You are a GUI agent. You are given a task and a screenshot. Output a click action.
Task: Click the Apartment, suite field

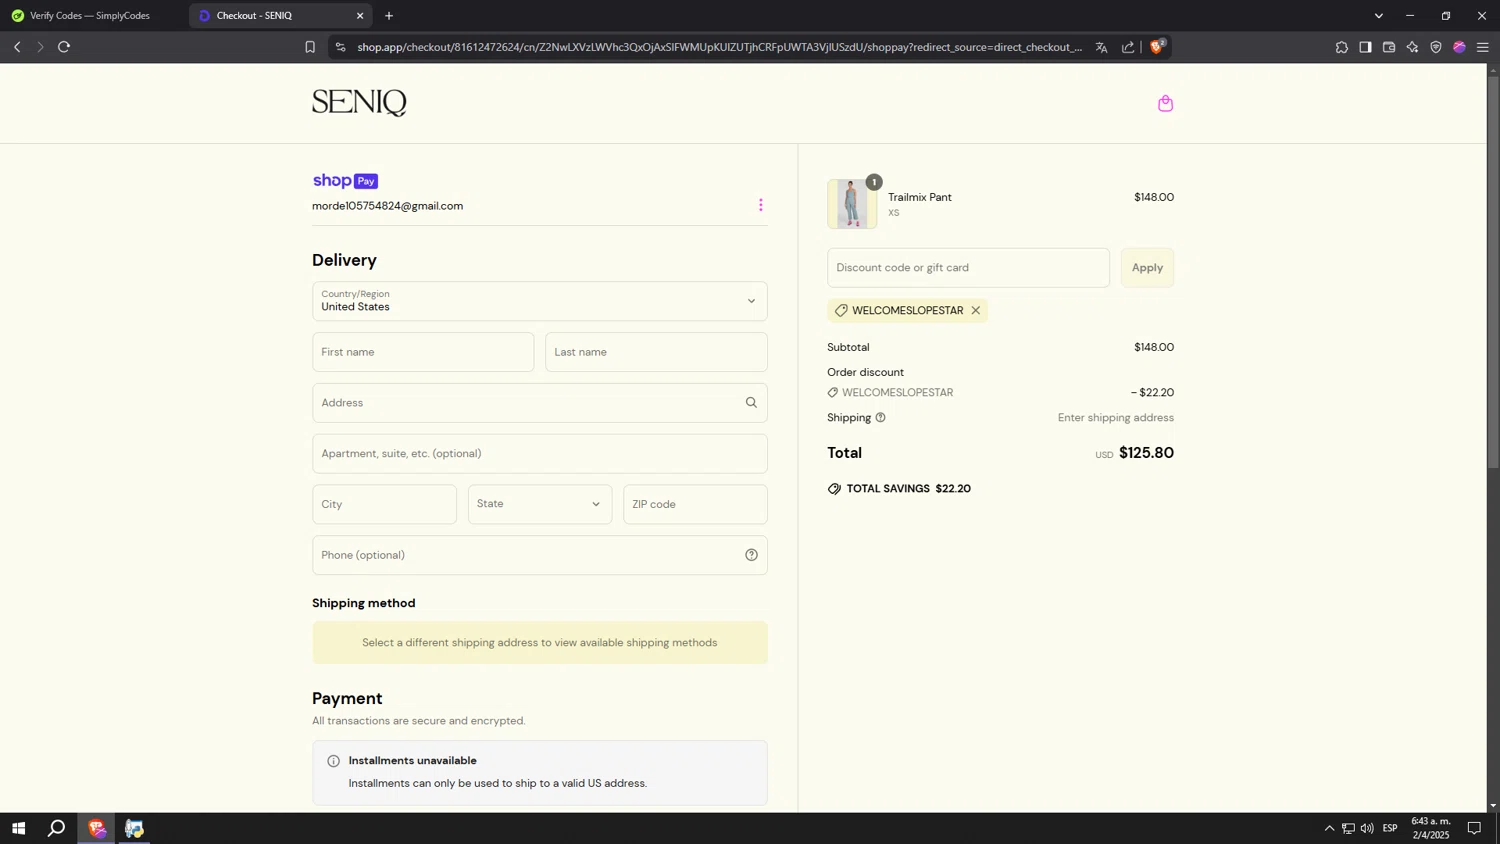click(540, 454)
